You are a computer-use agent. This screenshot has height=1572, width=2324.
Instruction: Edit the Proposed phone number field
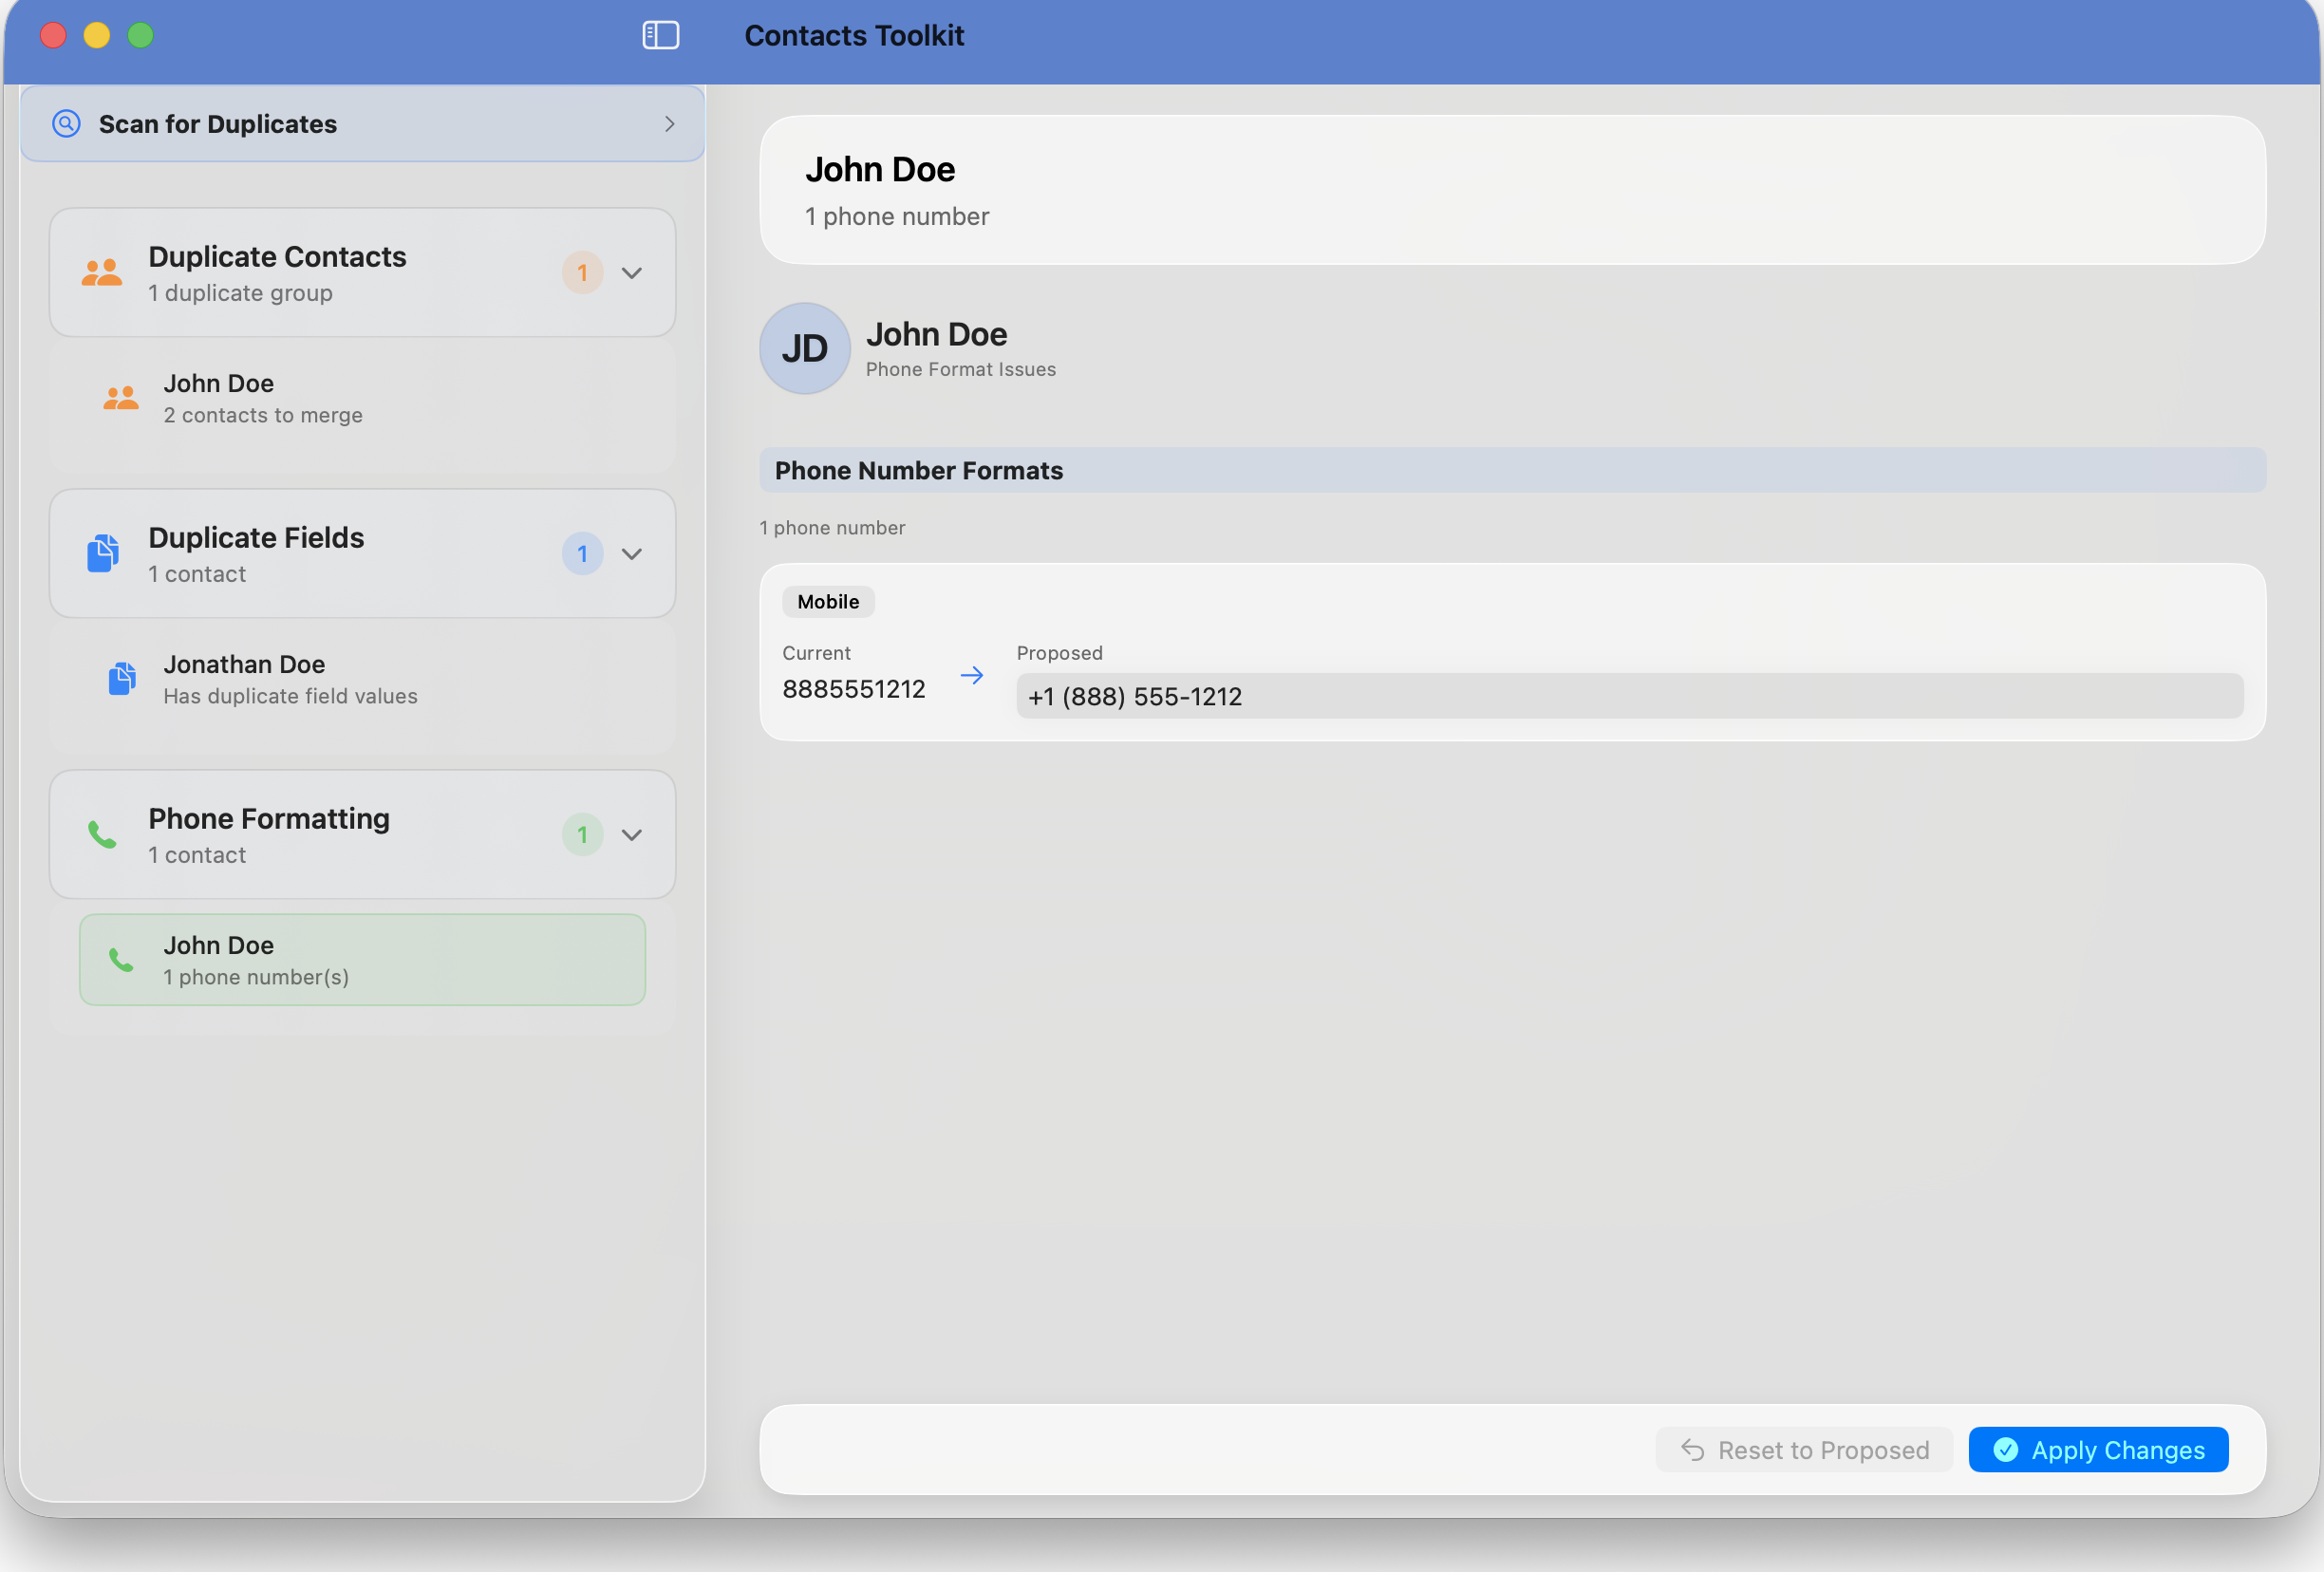click(x=1628, y=696)
